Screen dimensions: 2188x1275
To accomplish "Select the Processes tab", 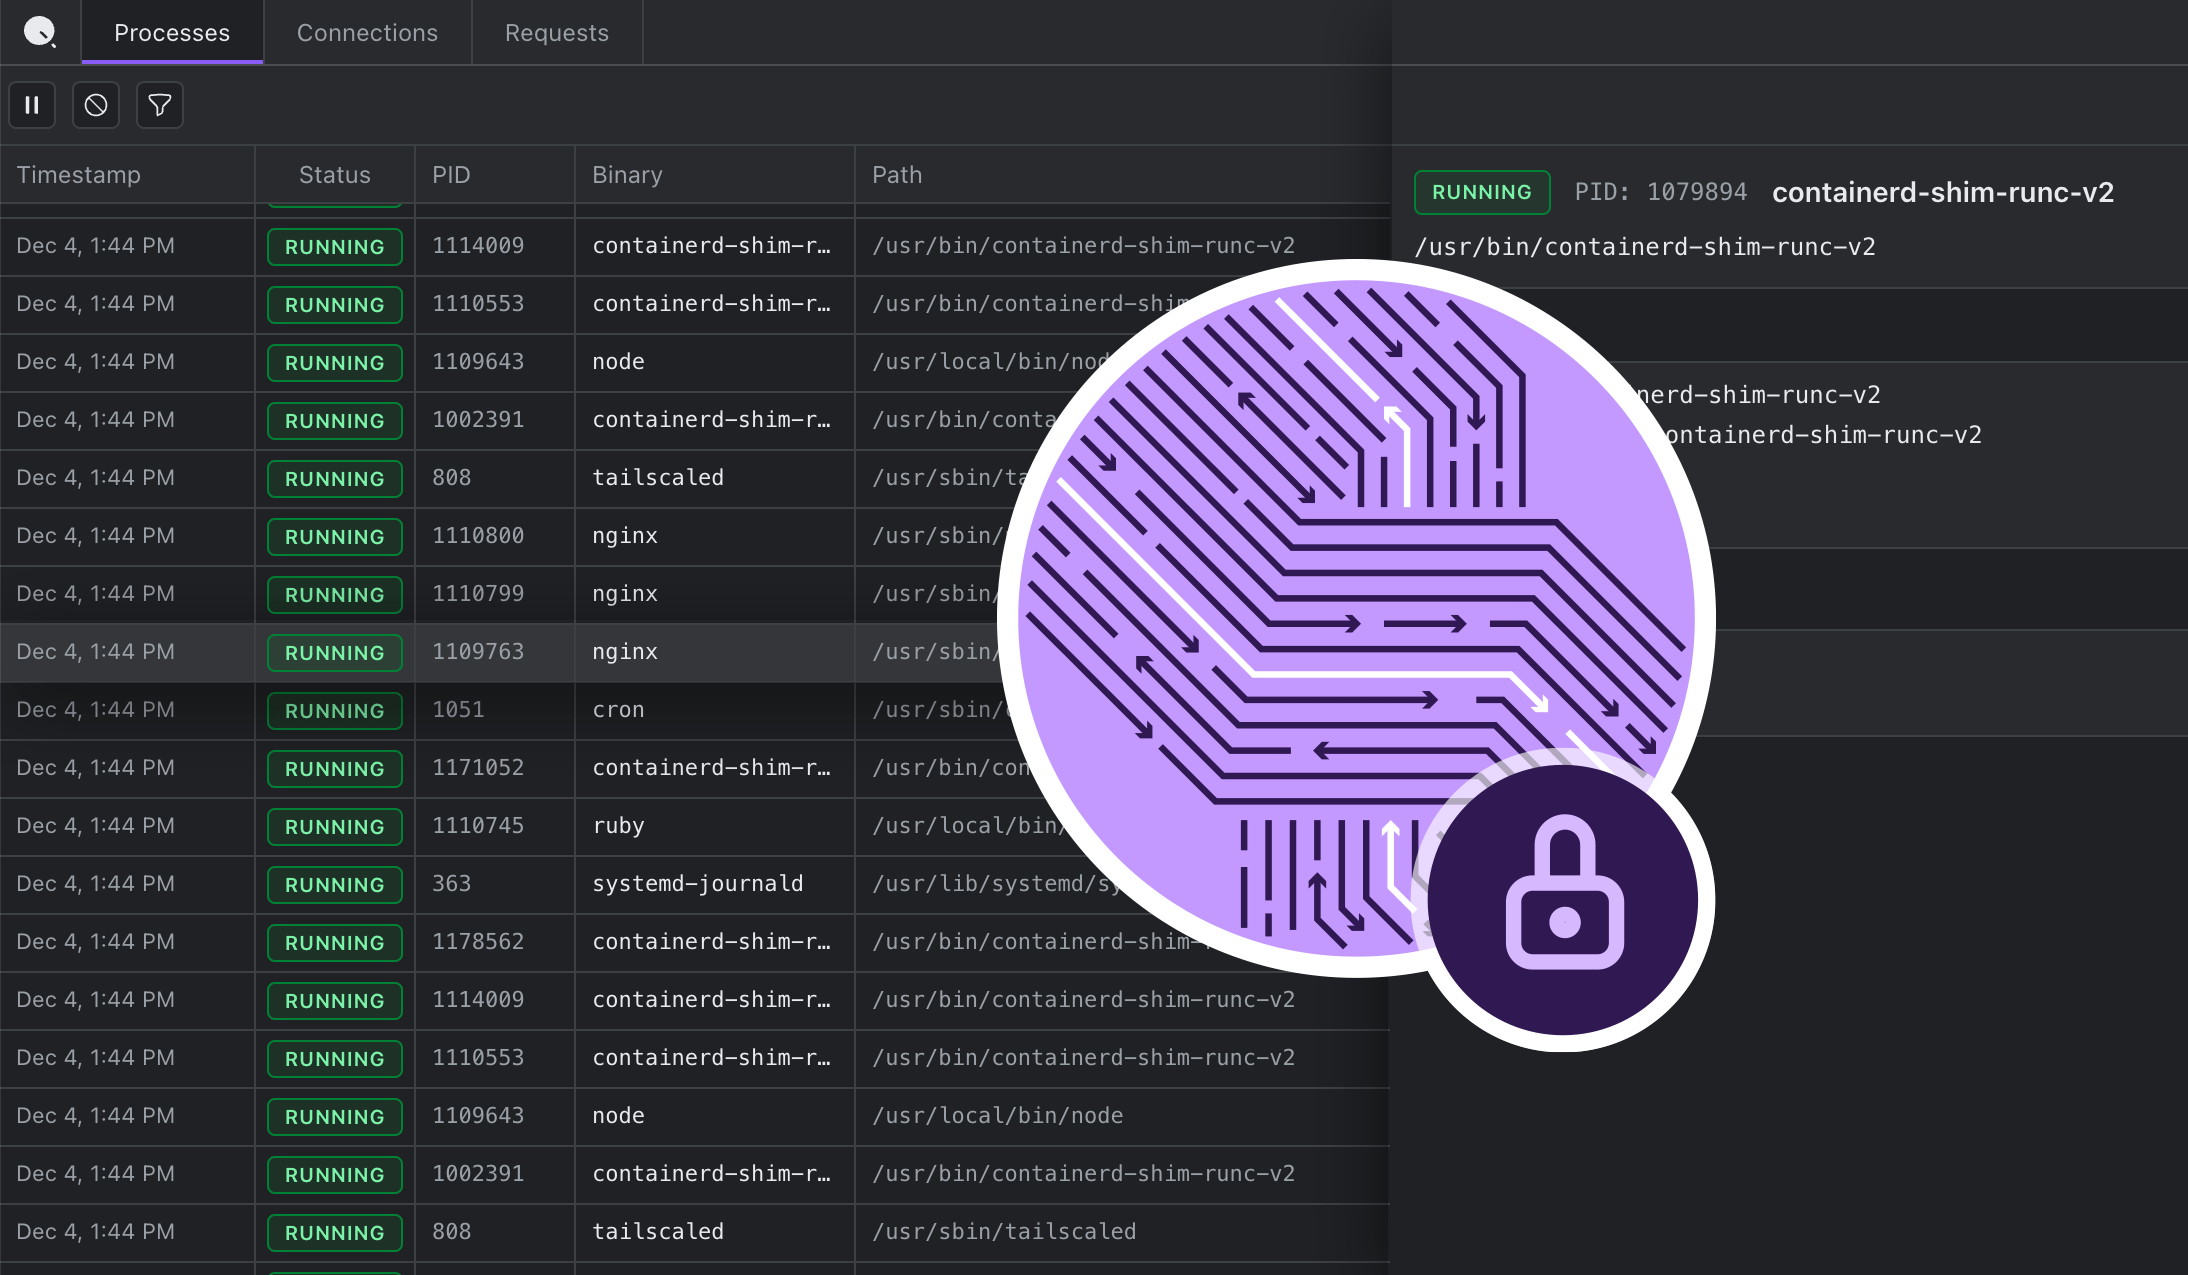I will click(171, 32).
